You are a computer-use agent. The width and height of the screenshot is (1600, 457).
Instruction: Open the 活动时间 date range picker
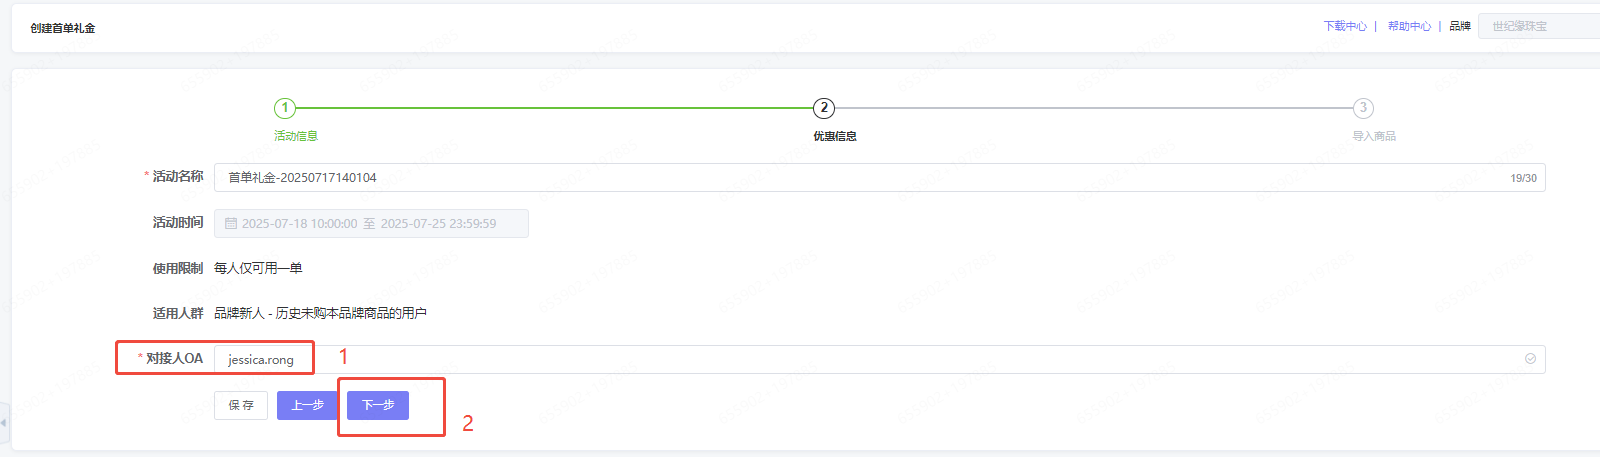coord(371,224)
